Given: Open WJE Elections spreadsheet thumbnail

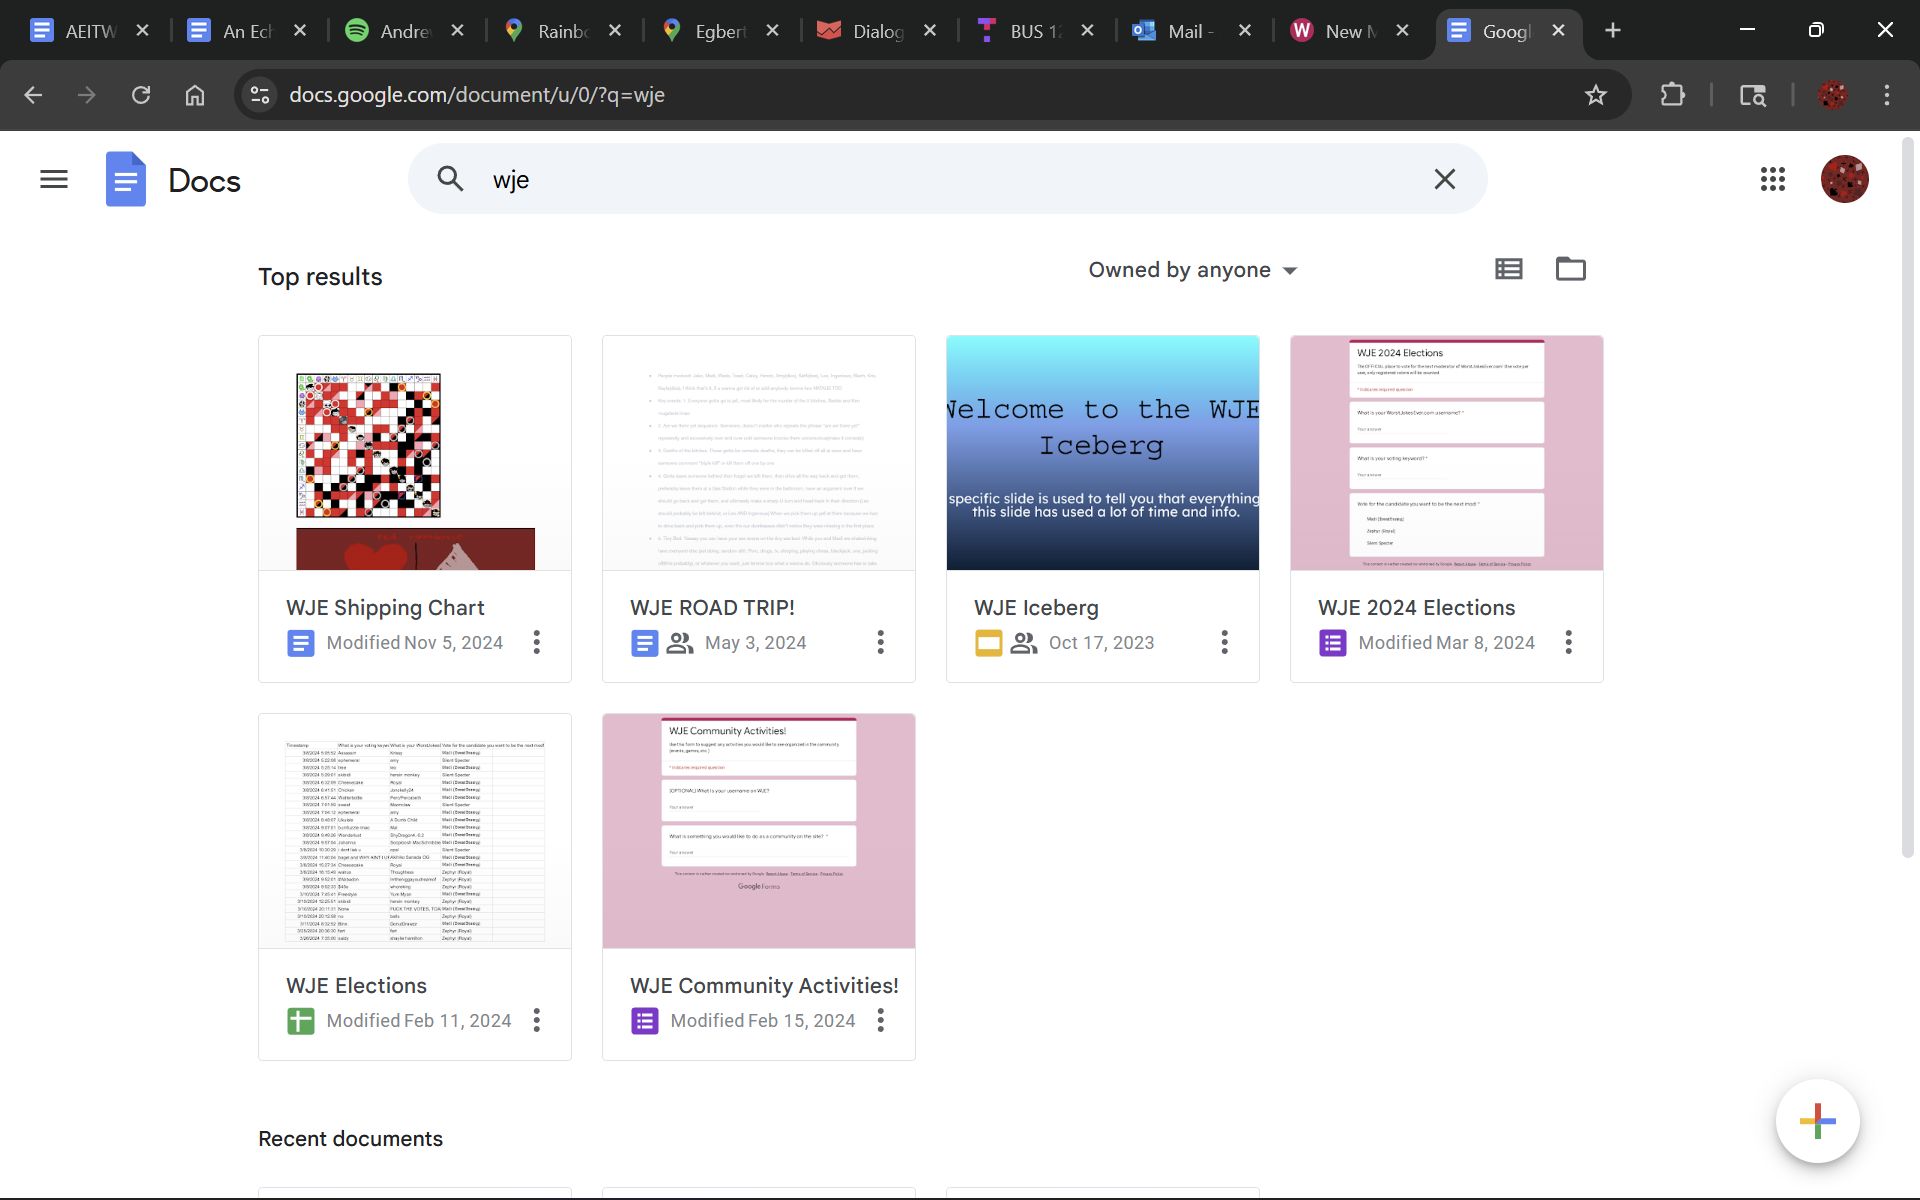Looking at the screenshot, I should coord(414,831).
